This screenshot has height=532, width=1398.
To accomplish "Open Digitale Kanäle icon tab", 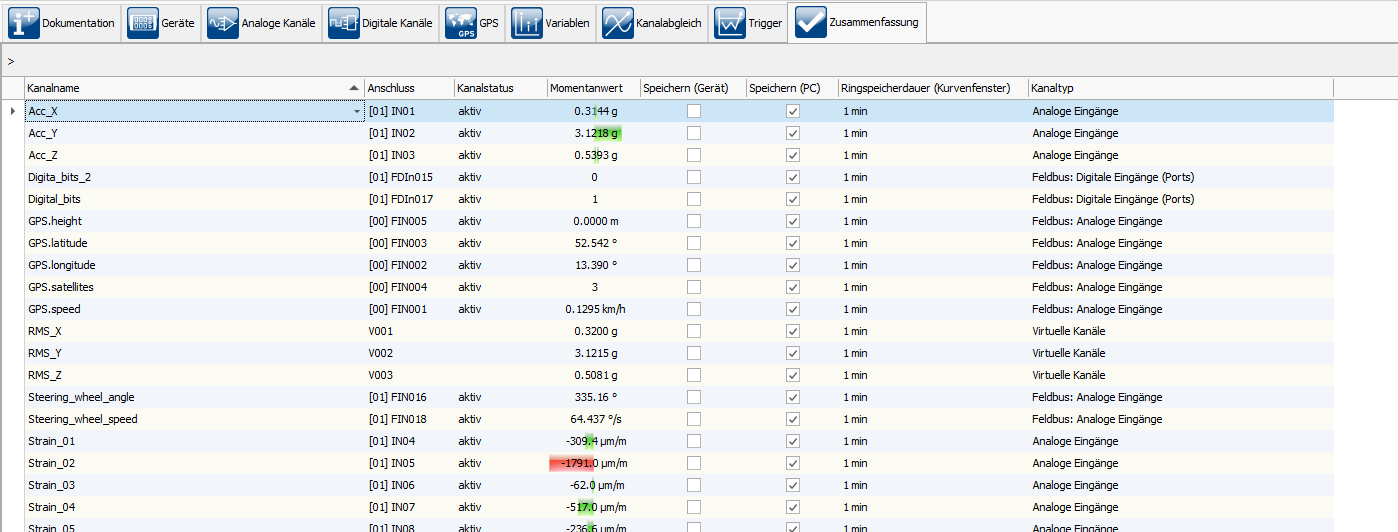I will (344, 23).
